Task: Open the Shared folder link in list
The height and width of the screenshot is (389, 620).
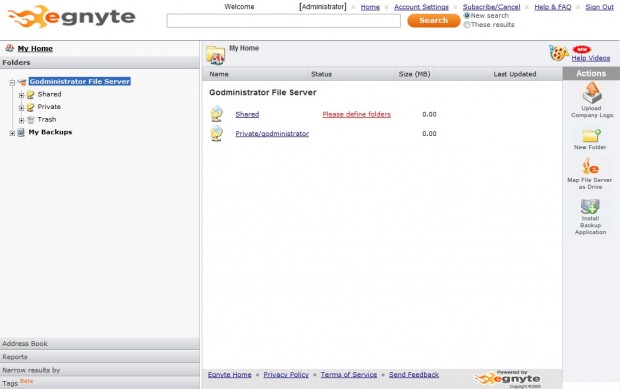Action: click(247, 114)
